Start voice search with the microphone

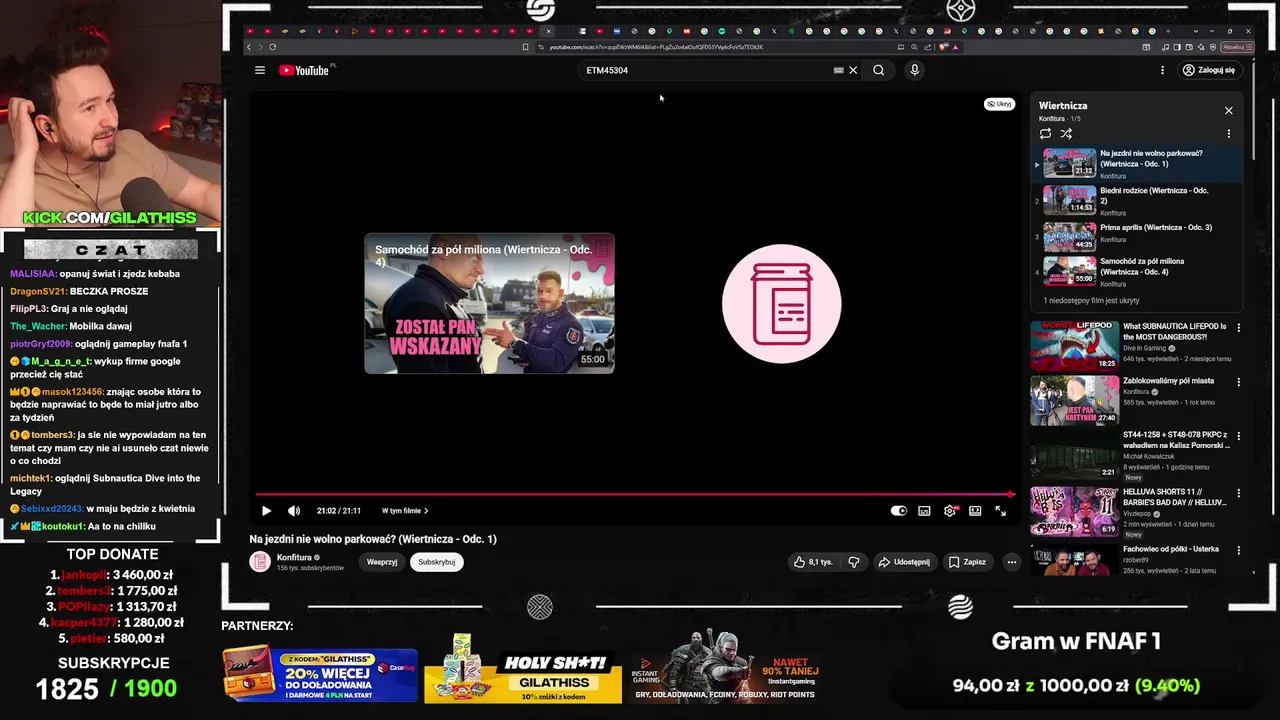pyautogui.click(x=914, y=70)
